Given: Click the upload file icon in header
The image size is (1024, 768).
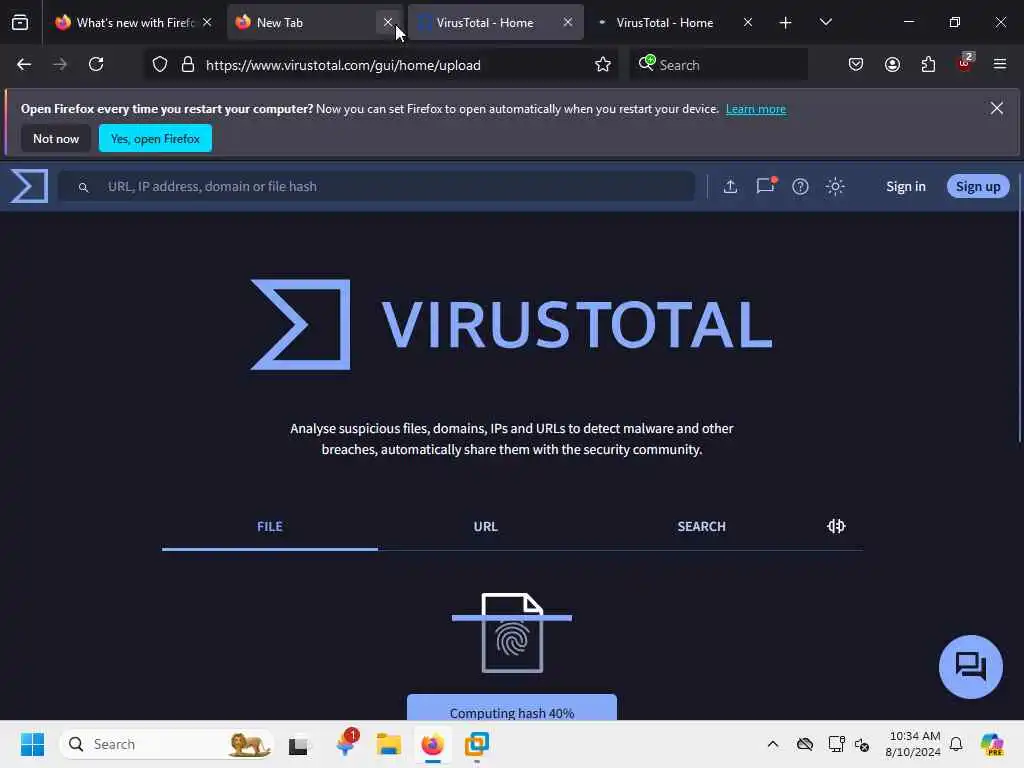Looking at the screenshot, I should (x=731, y=187).
